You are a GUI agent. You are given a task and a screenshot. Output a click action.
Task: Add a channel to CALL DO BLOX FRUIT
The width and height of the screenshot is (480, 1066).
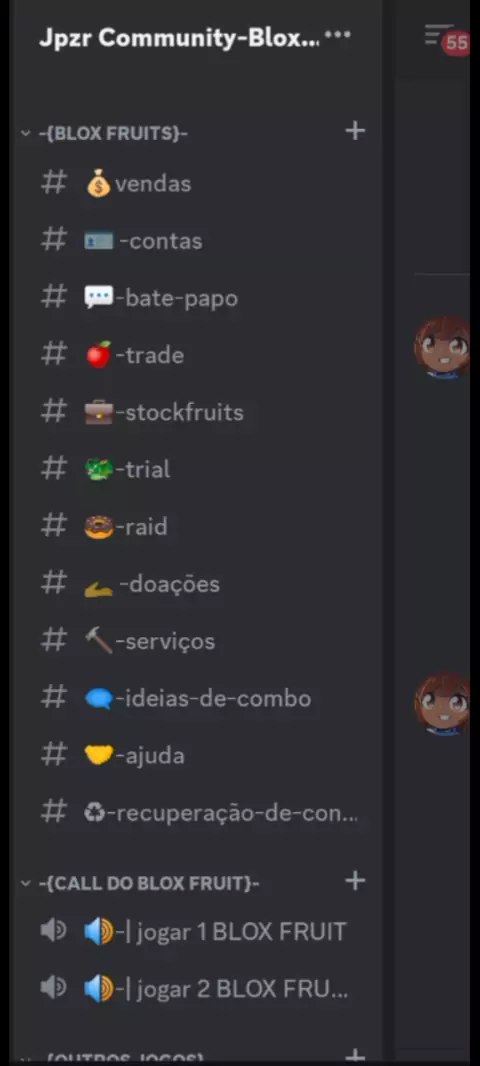pyautogui.click(x=356, y=881)
